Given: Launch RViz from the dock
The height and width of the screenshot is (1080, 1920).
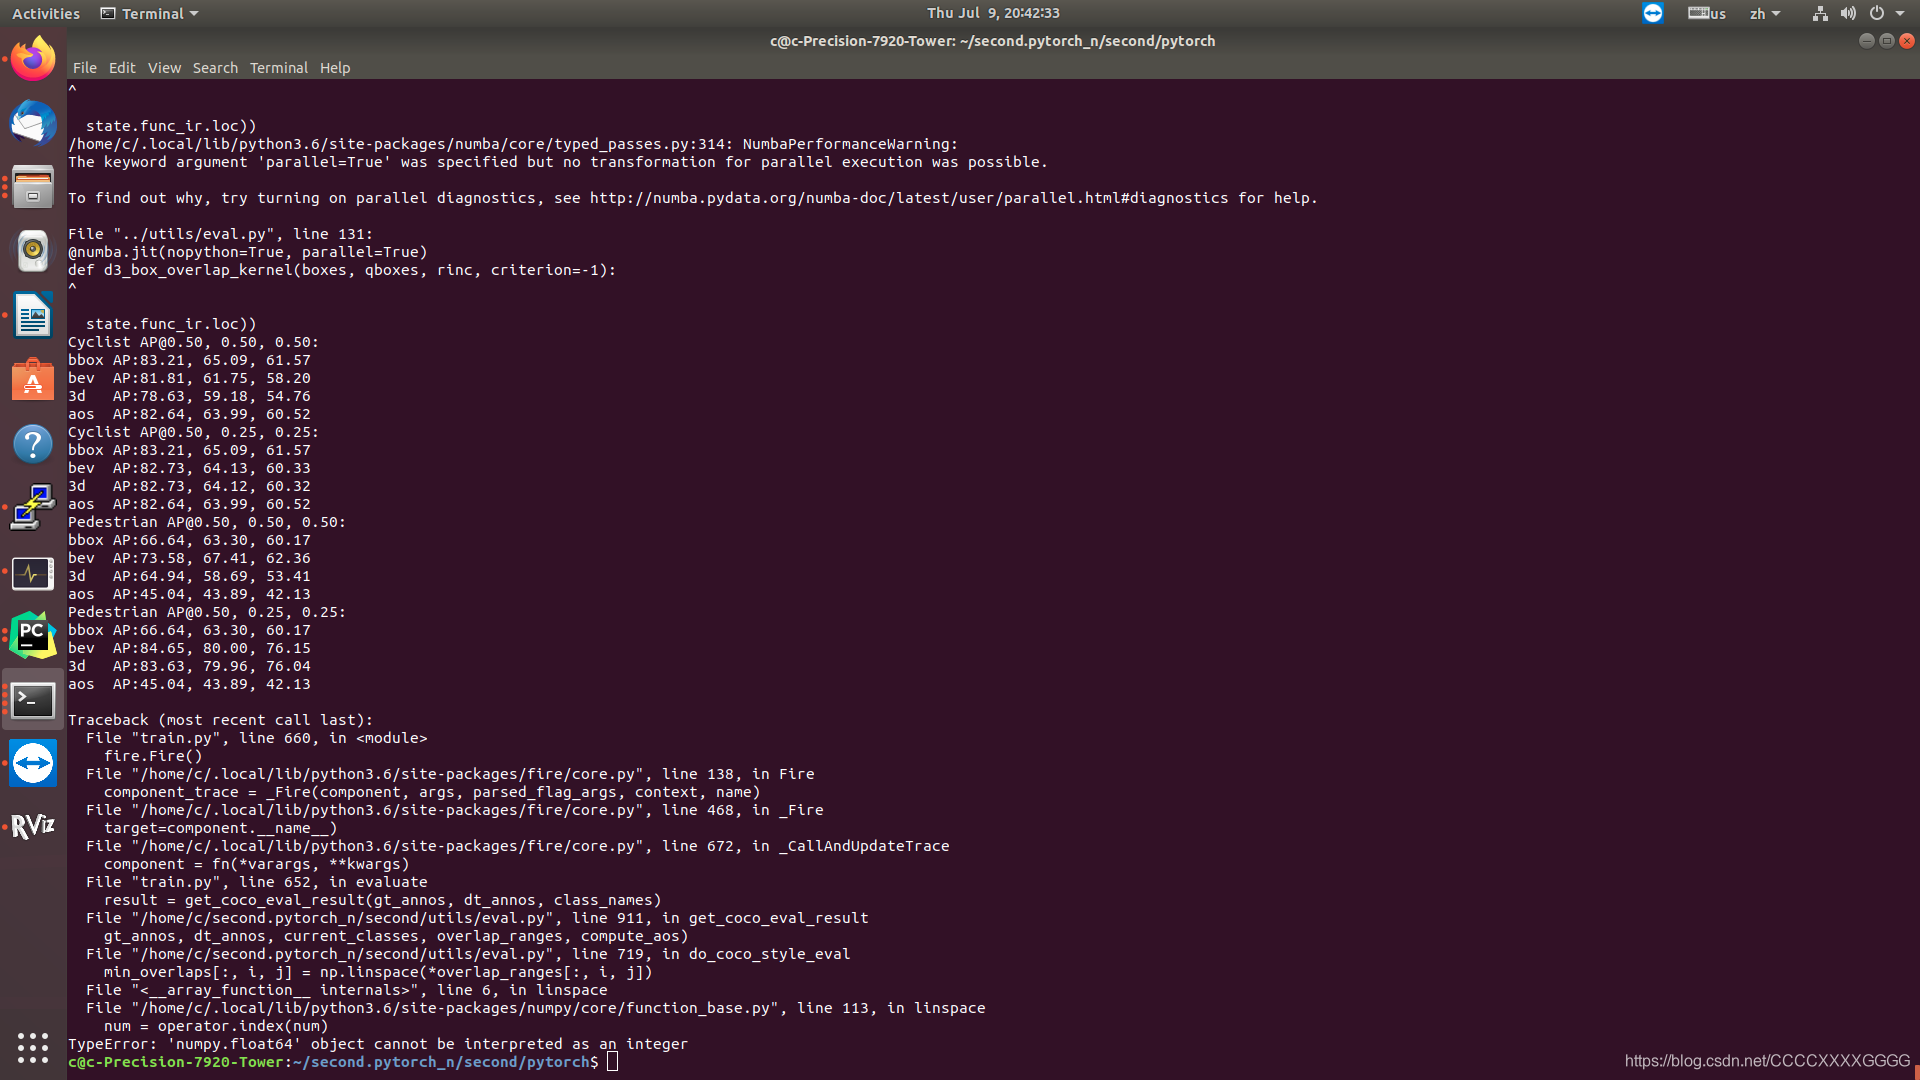Looking at the screenshot, I should point(33,827).
